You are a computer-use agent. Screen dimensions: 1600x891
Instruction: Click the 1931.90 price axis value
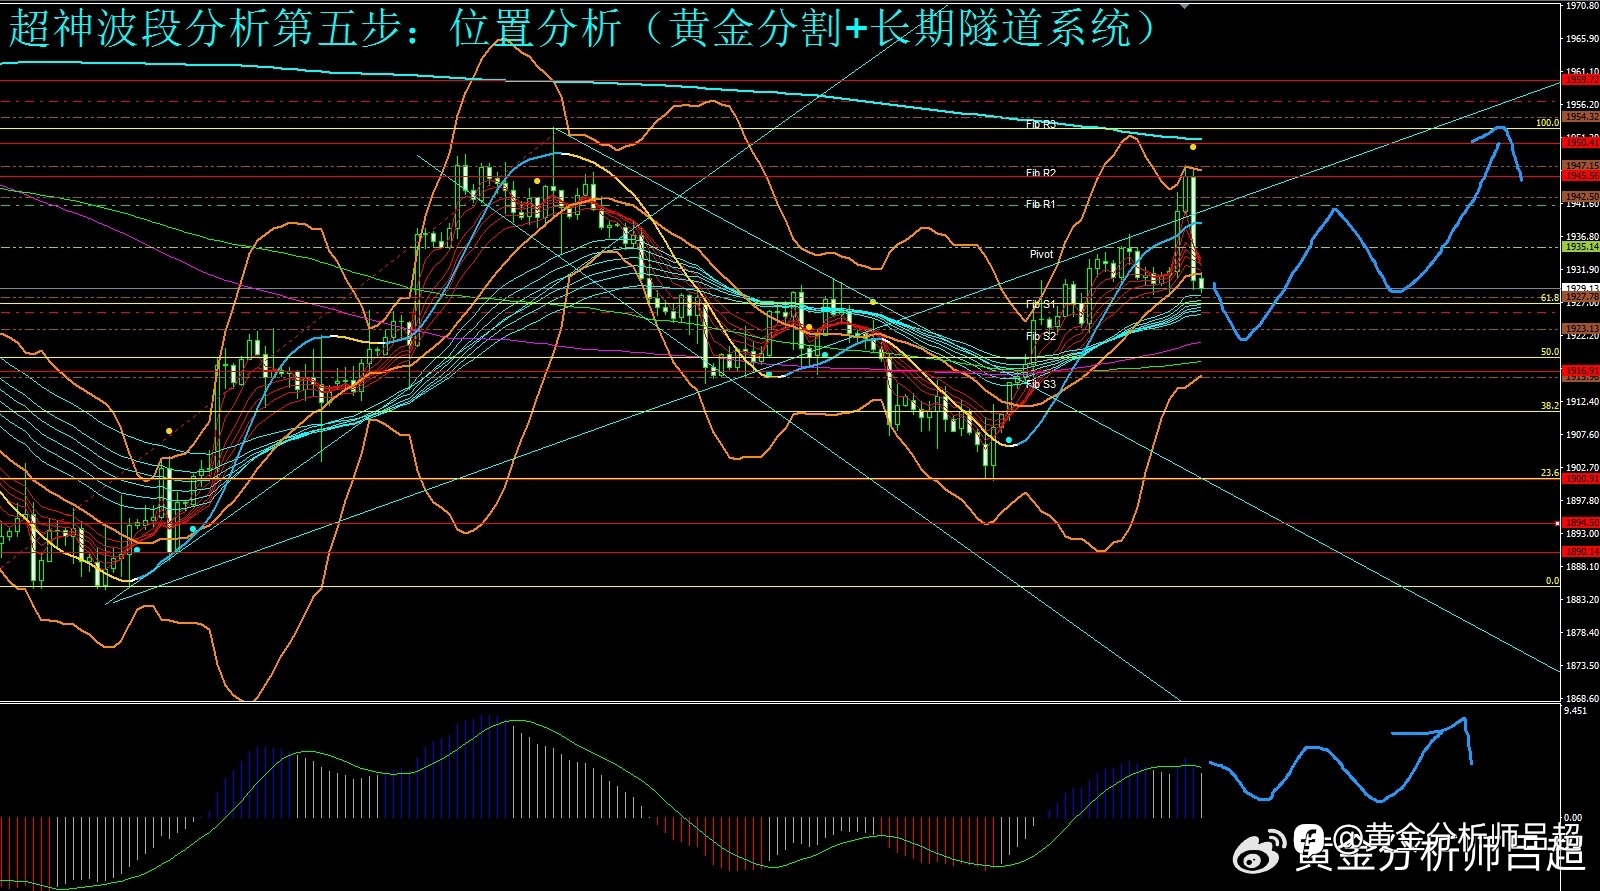click(x=1582, y=270)
